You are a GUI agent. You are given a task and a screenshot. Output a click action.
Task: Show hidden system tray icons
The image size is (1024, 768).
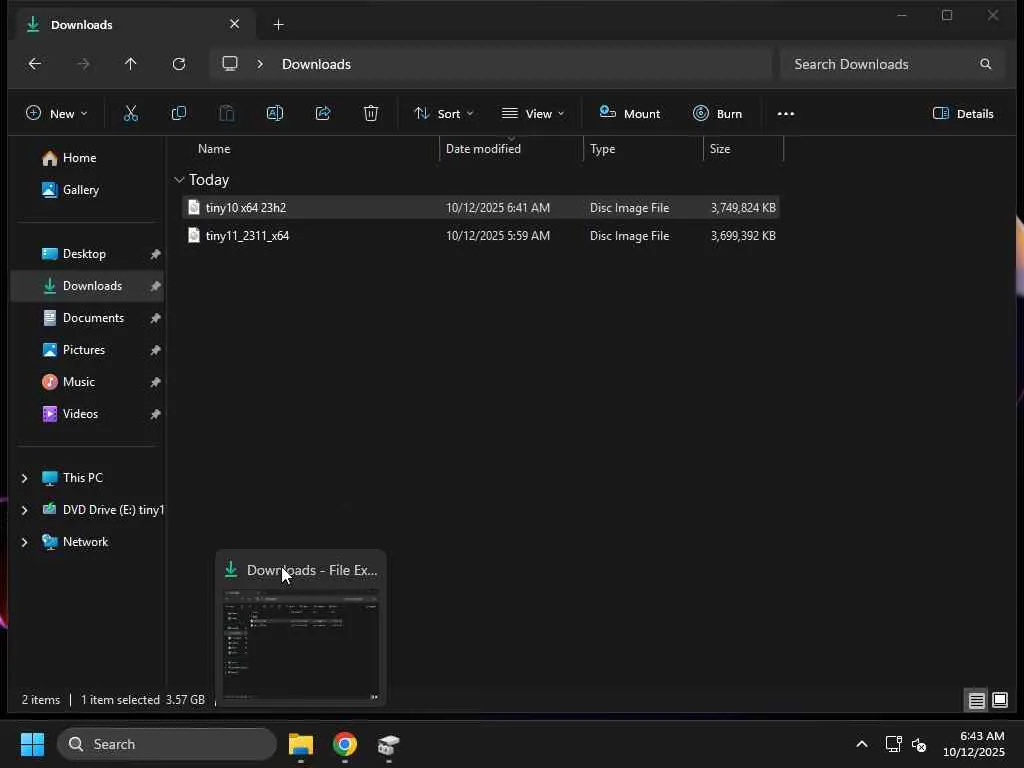[862, 744]
